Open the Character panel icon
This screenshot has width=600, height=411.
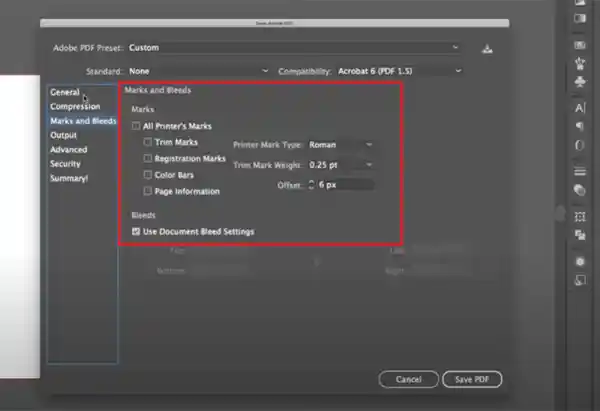point(580,108)
